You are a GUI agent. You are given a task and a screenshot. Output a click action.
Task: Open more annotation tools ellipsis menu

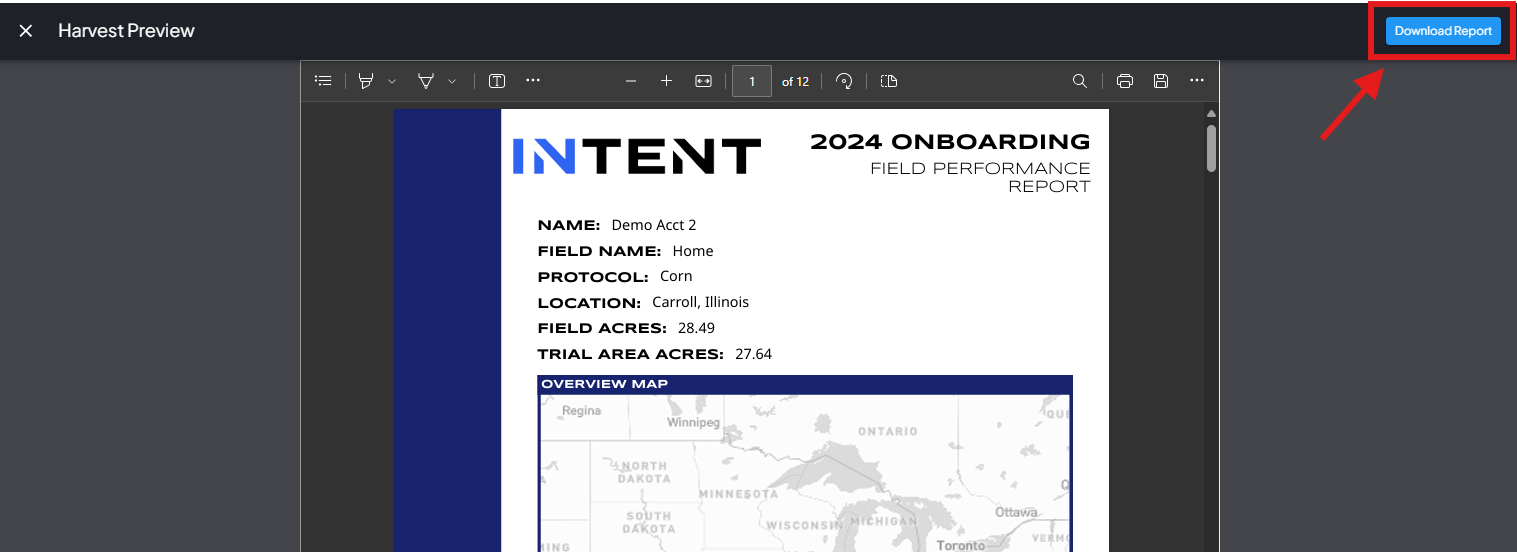pyautogui.click(x=533, y=81)
